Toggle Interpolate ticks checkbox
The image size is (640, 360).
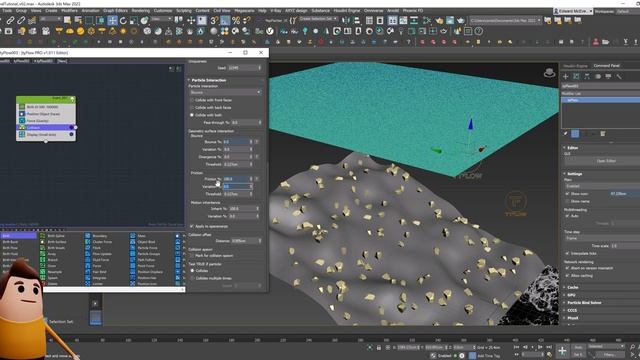pyautogui.click(x=567, y=253)
